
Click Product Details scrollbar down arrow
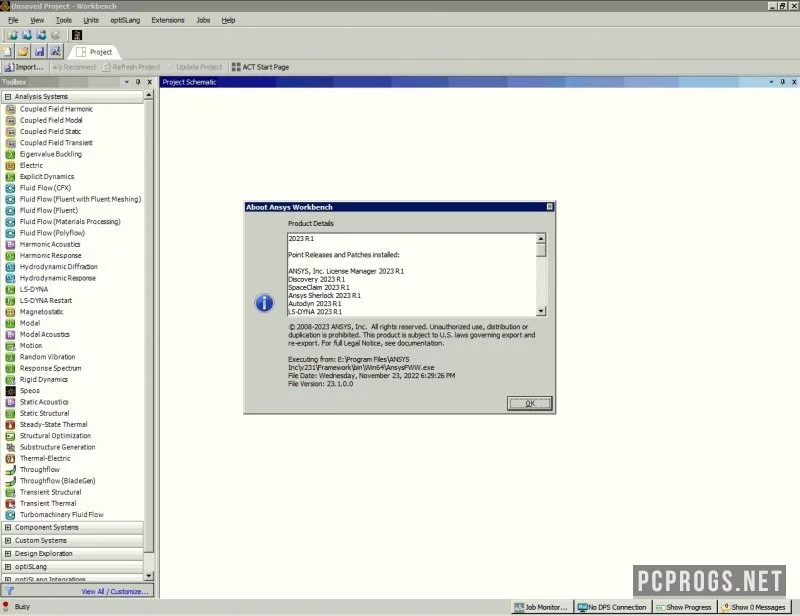(541, 311)
